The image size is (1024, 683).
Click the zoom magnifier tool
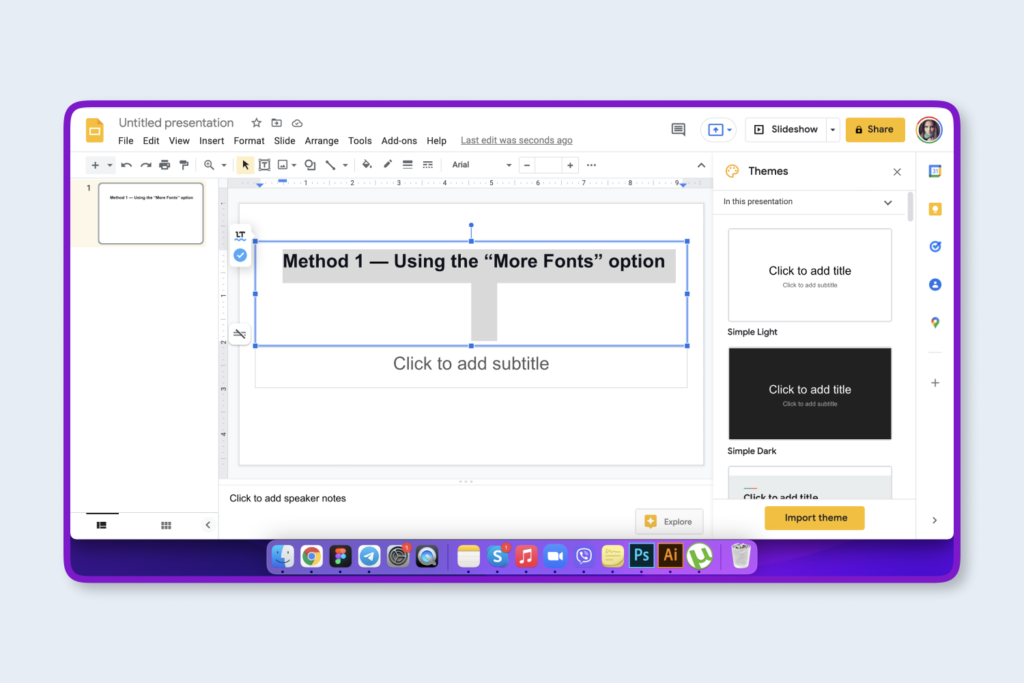pos(209,165)
